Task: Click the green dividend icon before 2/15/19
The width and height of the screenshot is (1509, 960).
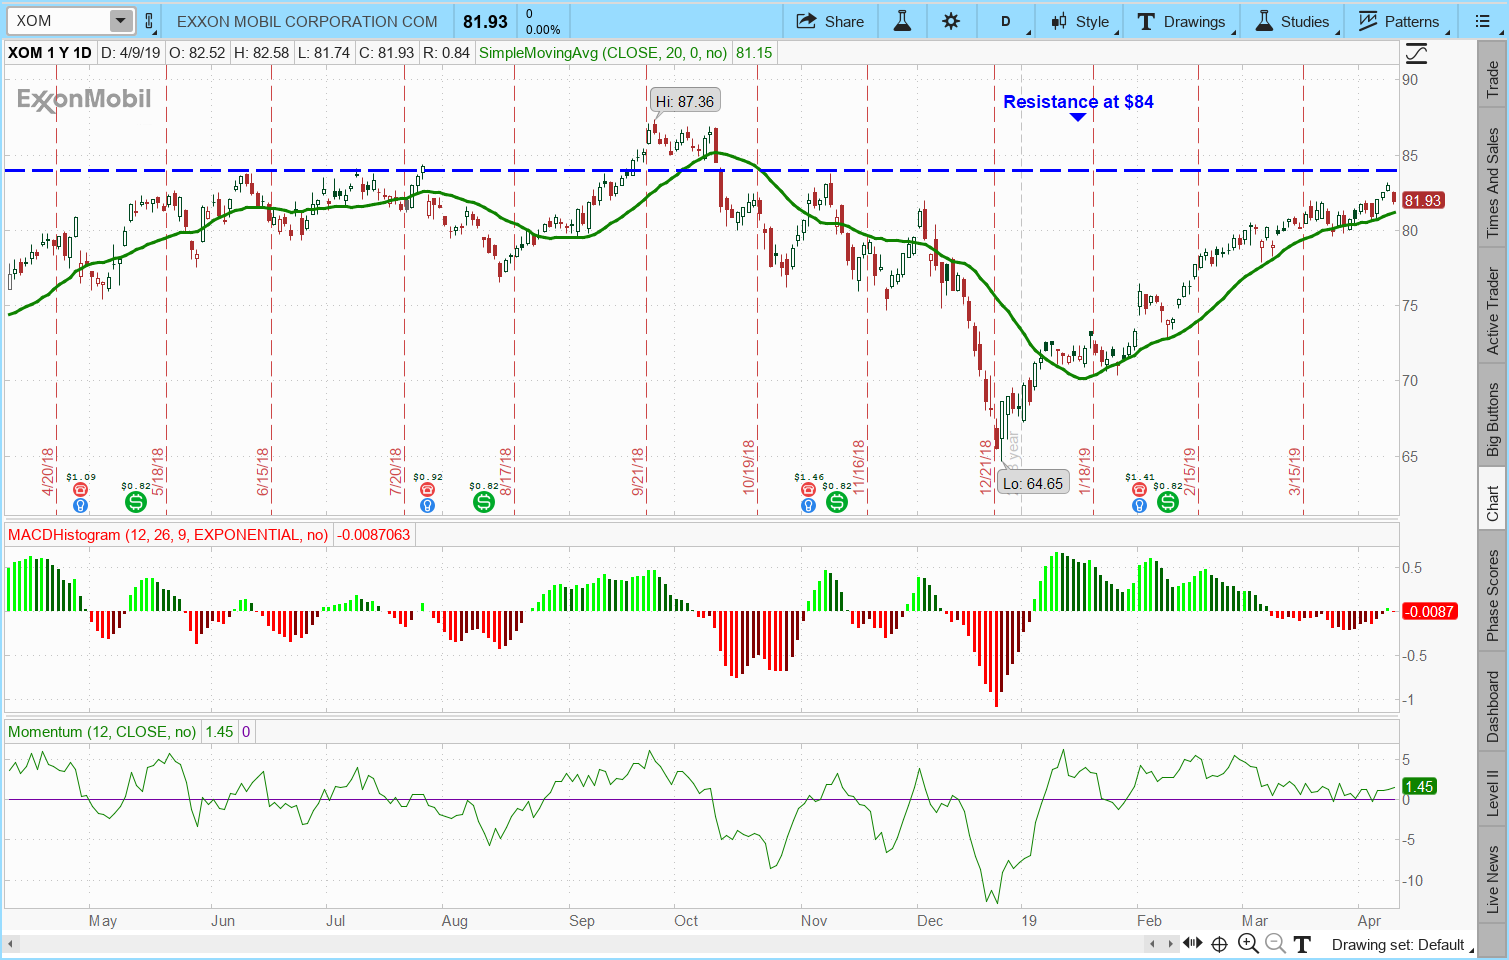Action: [x=1167, y=501]
